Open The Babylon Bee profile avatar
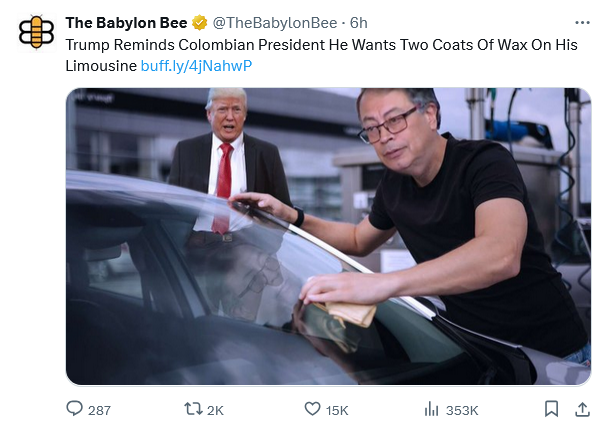 [36, 32]
